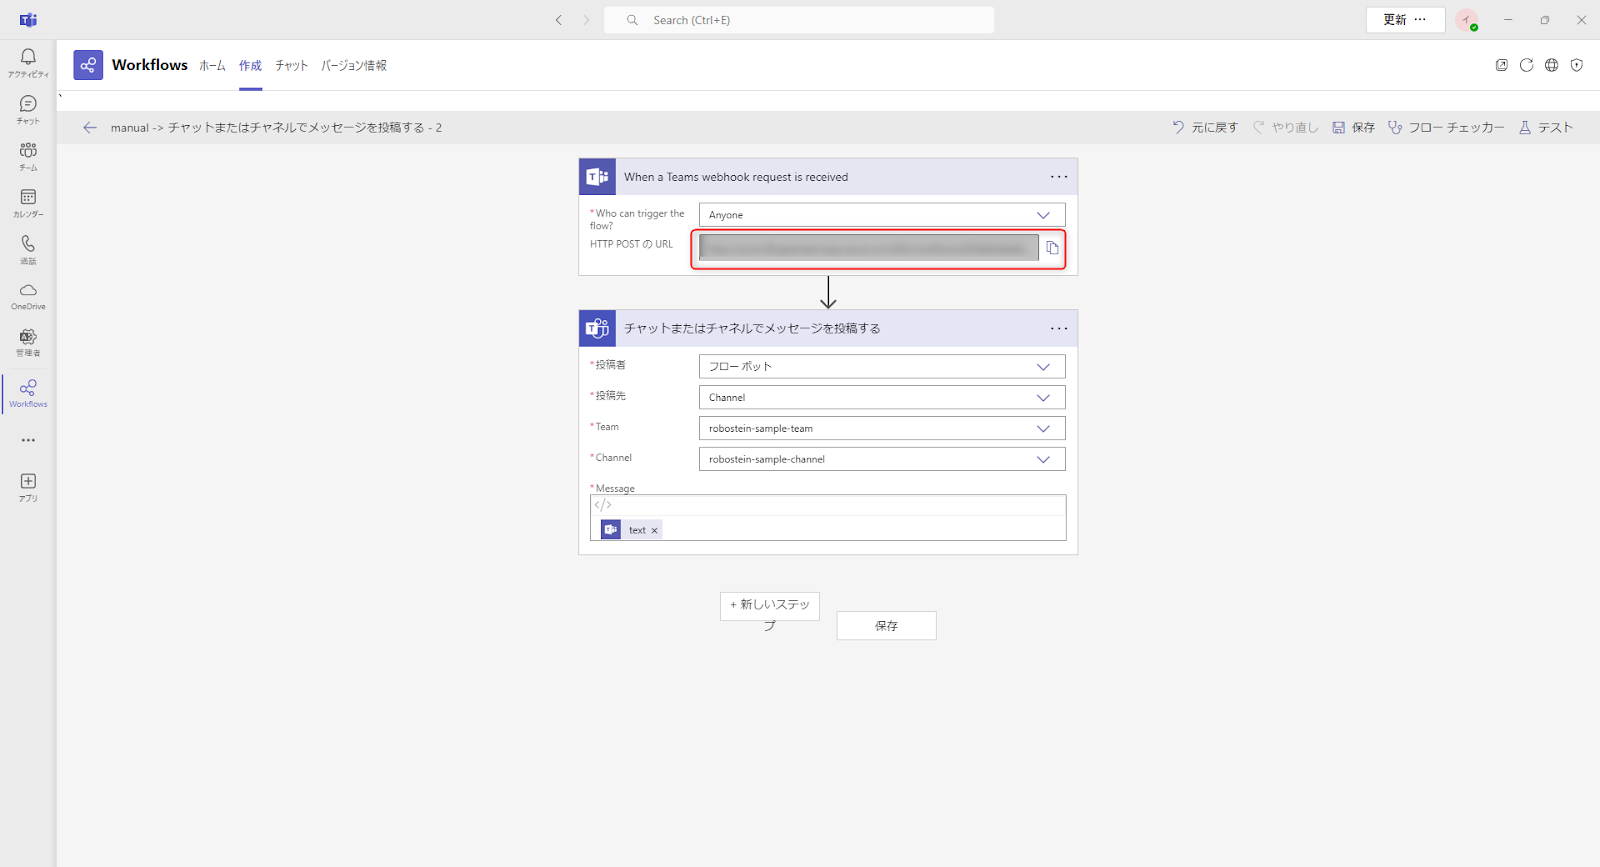
Task: Go back in Teams navigation history
Action: click(x=559, y=20)
